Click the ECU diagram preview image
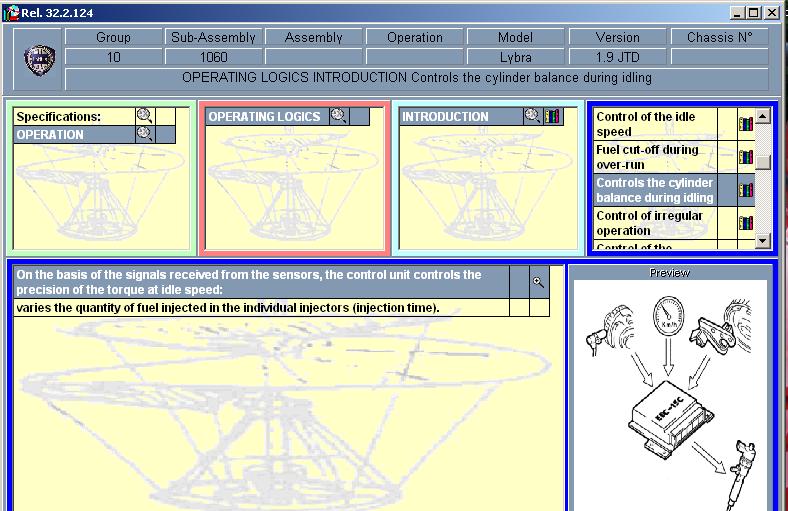 pos(668,395)
